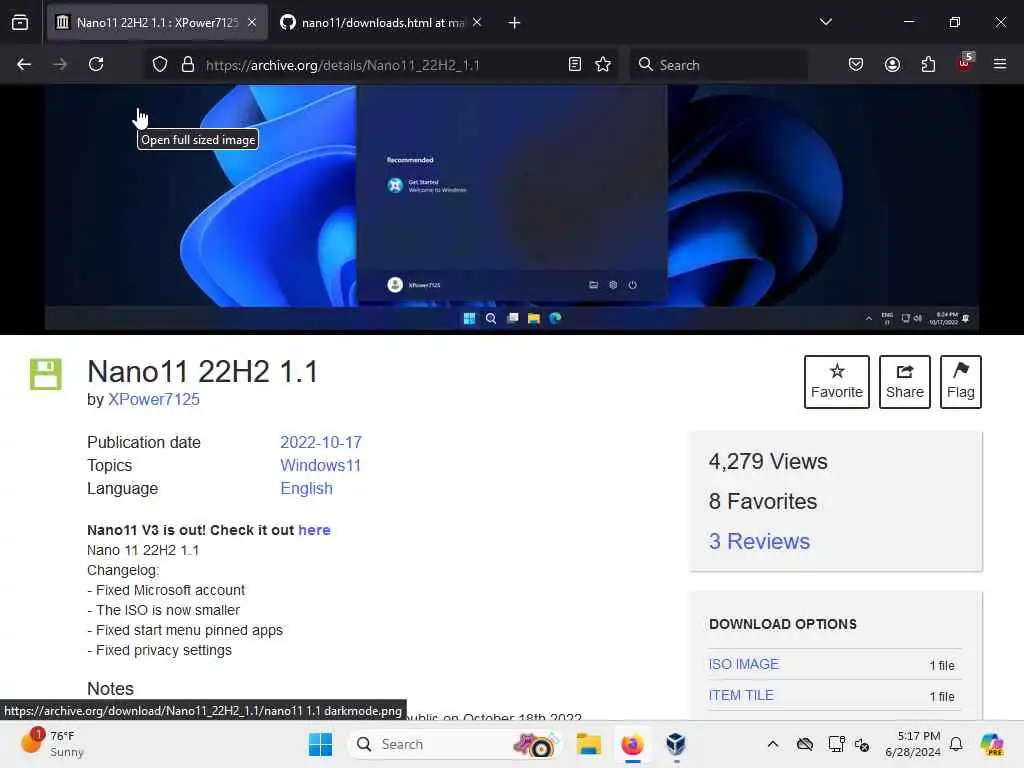Follow the 'here' link for Nano11 V3
Image resolution: width=1024 pixels, height=768 pixels.
coord(314,530)
